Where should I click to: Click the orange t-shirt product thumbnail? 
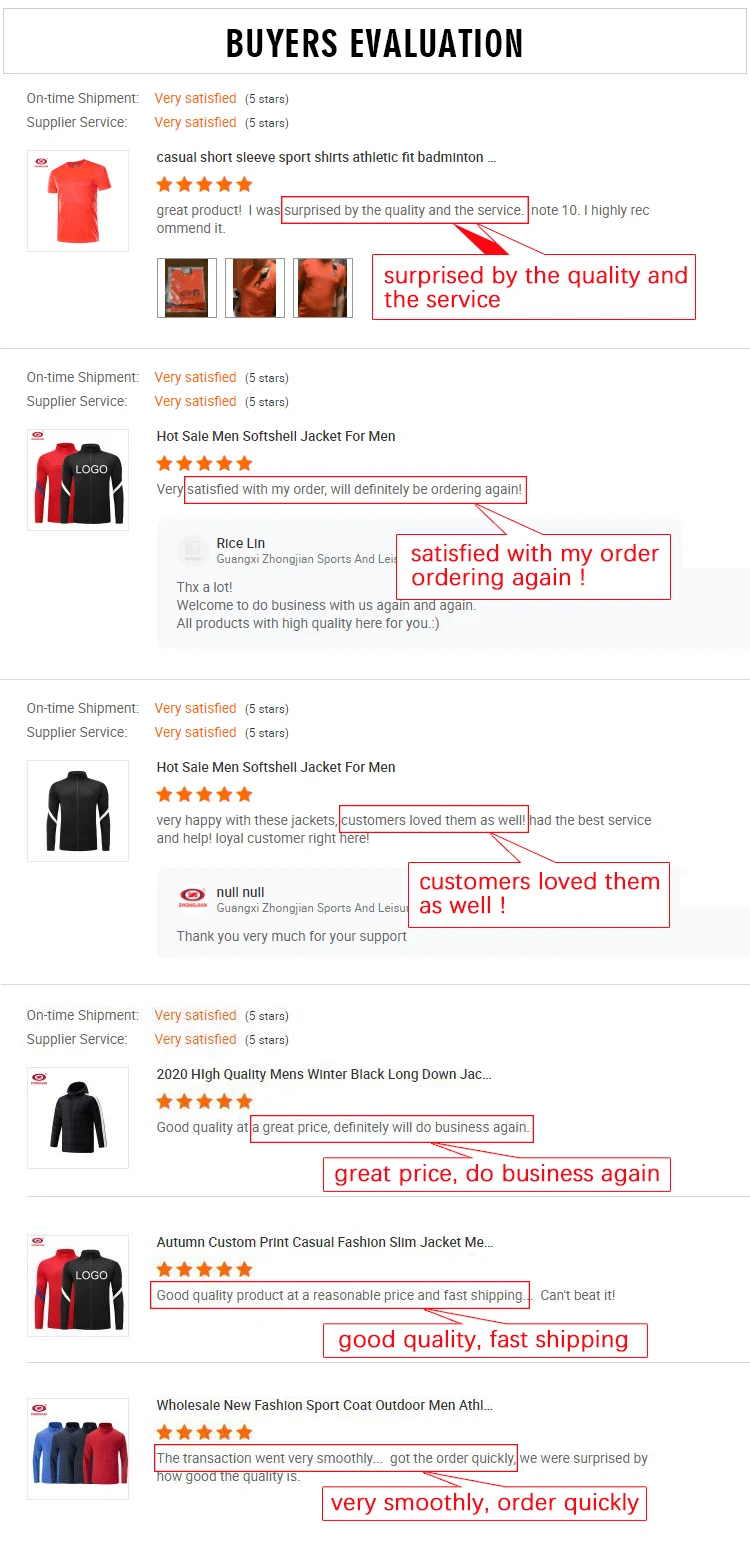click(78, 200)
